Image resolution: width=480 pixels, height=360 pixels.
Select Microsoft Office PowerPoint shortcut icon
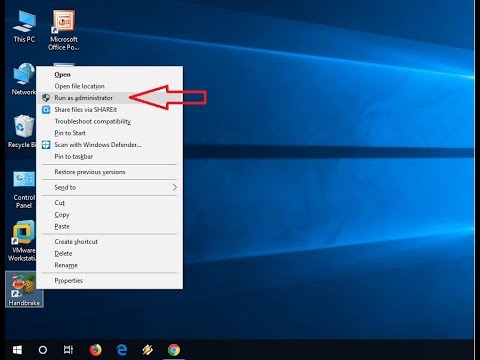pos(64,30)
